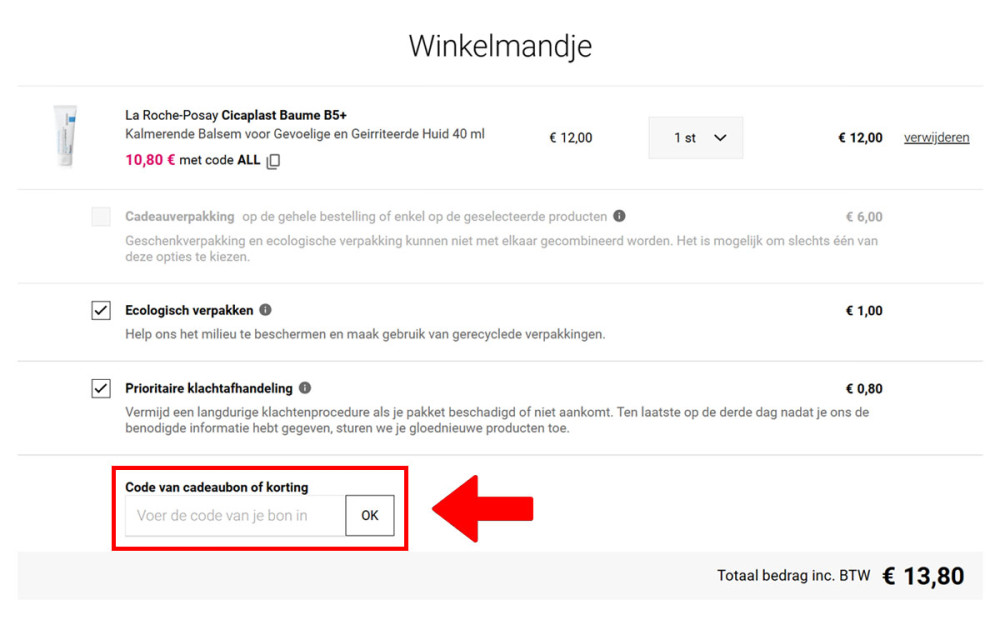
Task: Copy the ALL discount code icon
Action: click(273, 161)
